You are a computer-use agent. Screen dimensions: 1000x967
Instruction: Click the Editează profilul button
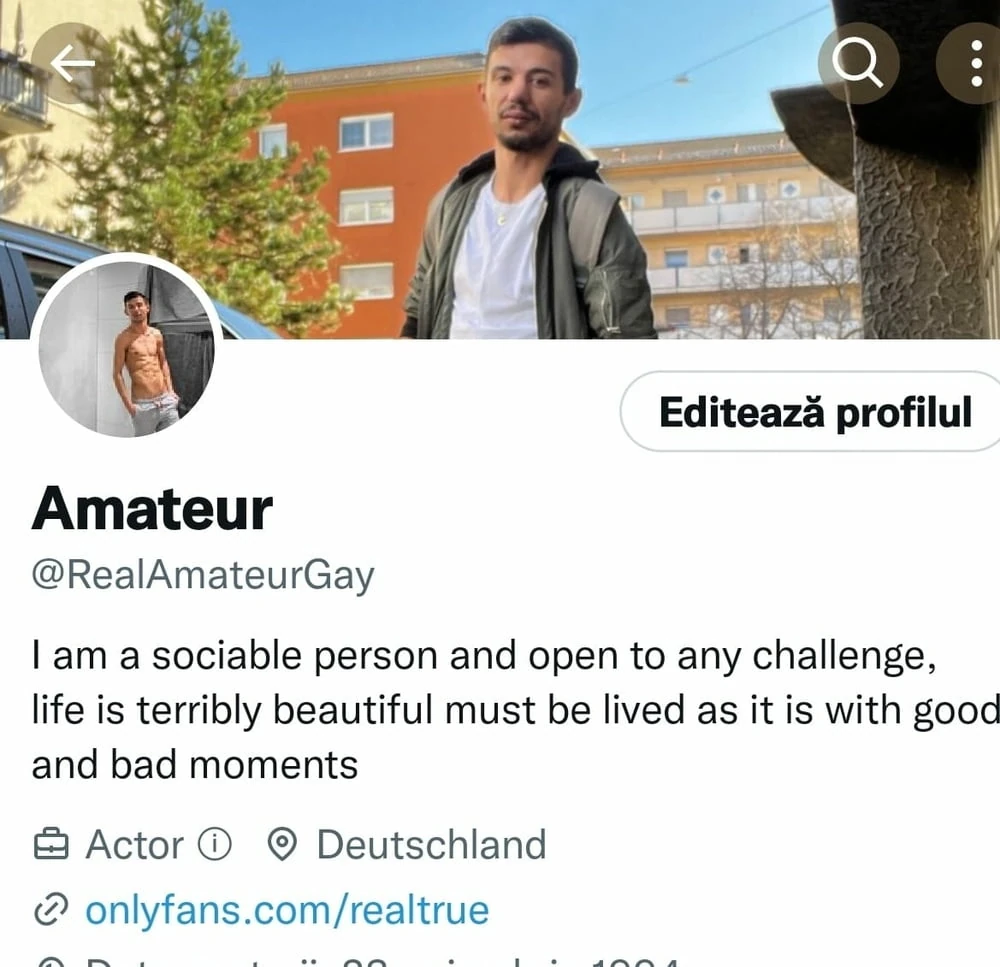point(812,411)
